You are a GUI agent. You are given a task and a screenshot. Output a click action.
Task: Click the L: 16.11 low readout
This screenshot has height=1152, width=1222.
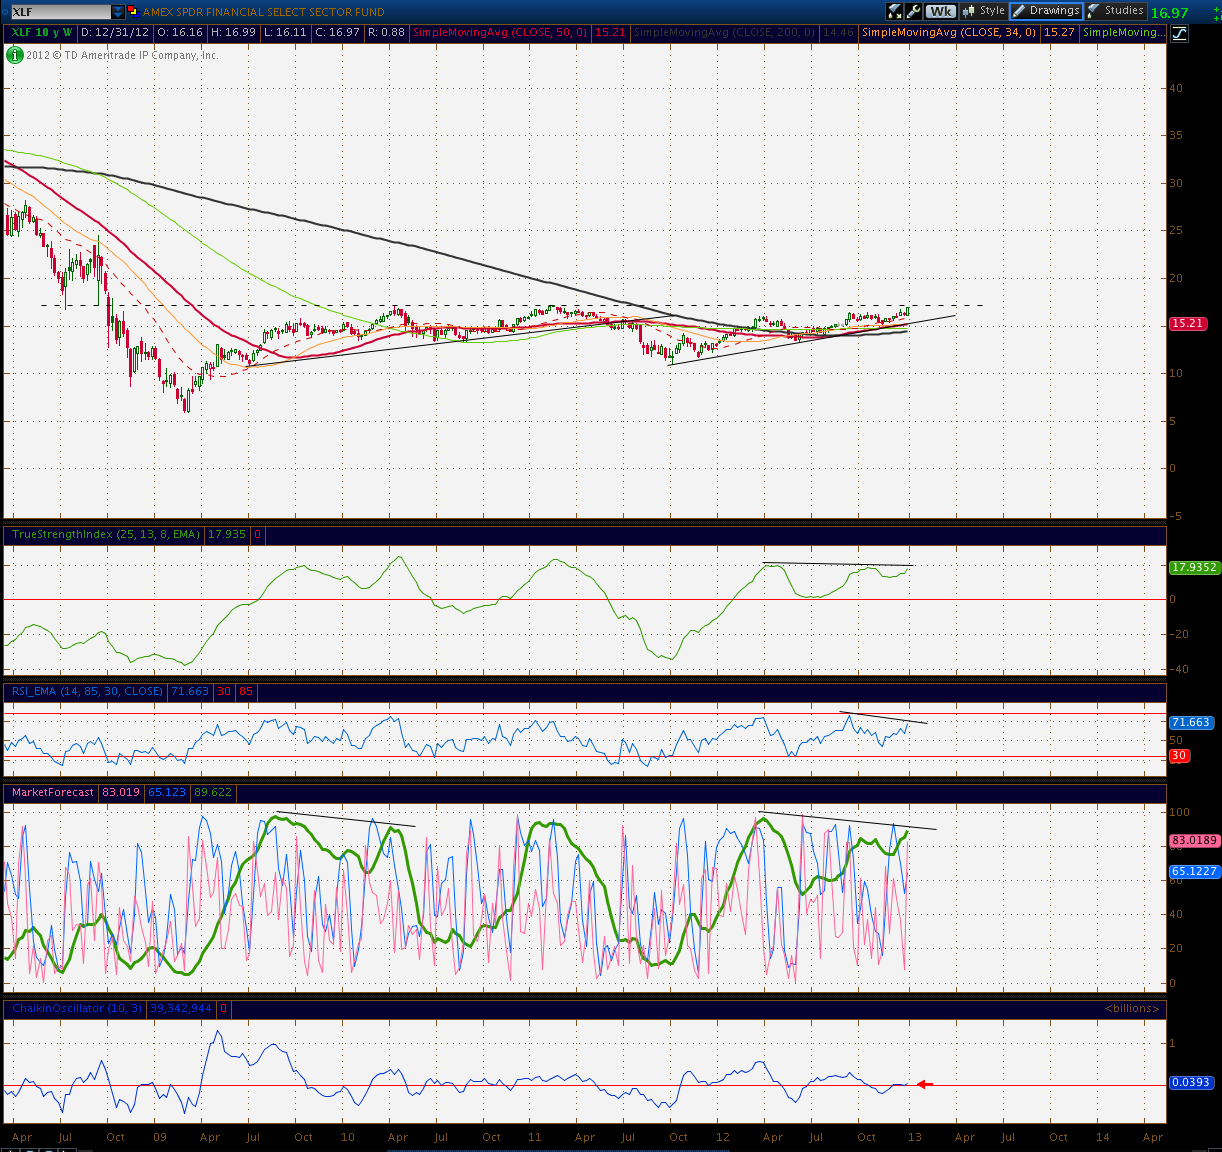(285, 33)
